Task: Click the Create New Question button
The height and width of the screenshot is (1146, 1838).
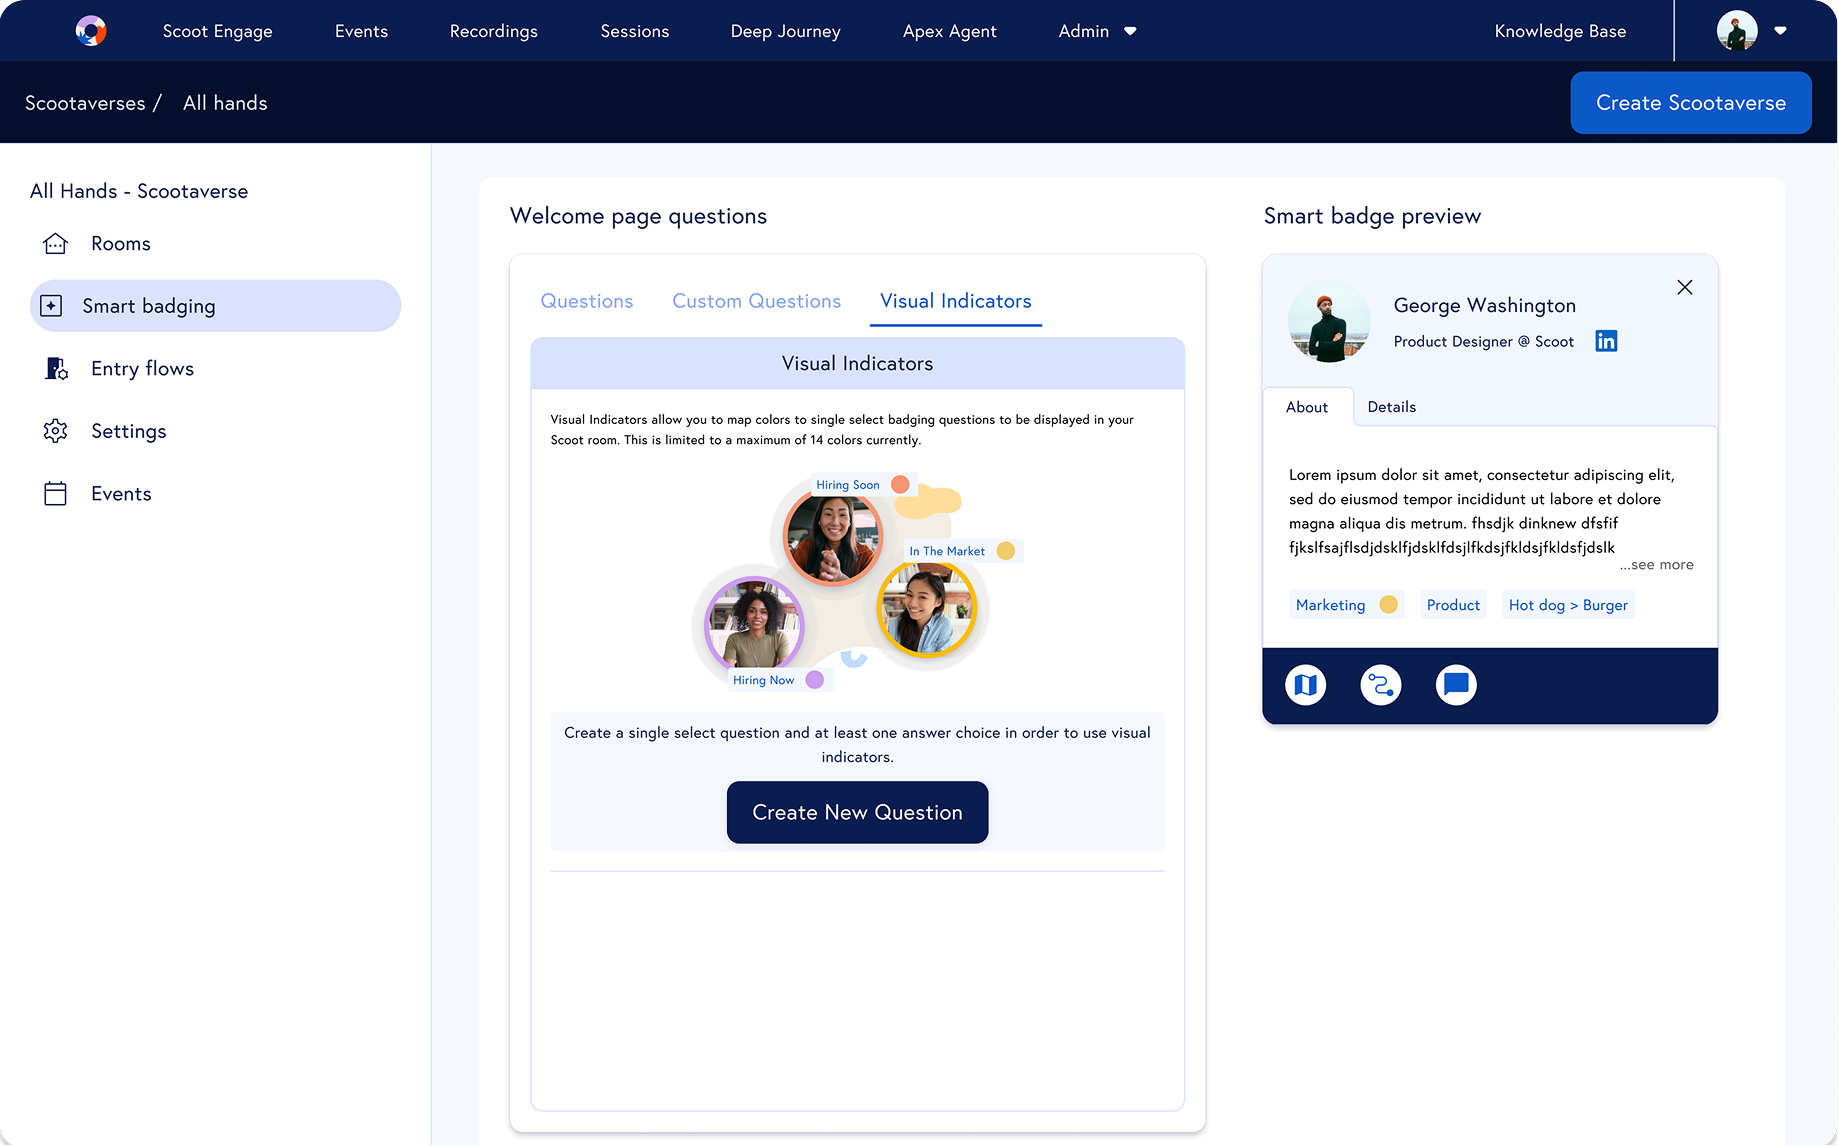Action: pos(857,812)
